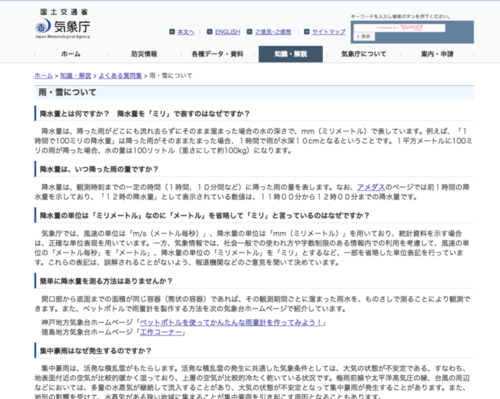Image resolution: width=500 pixels, height=399 pixels.
Task: Open the ENGLISH version link
Action: click(227, 32)
